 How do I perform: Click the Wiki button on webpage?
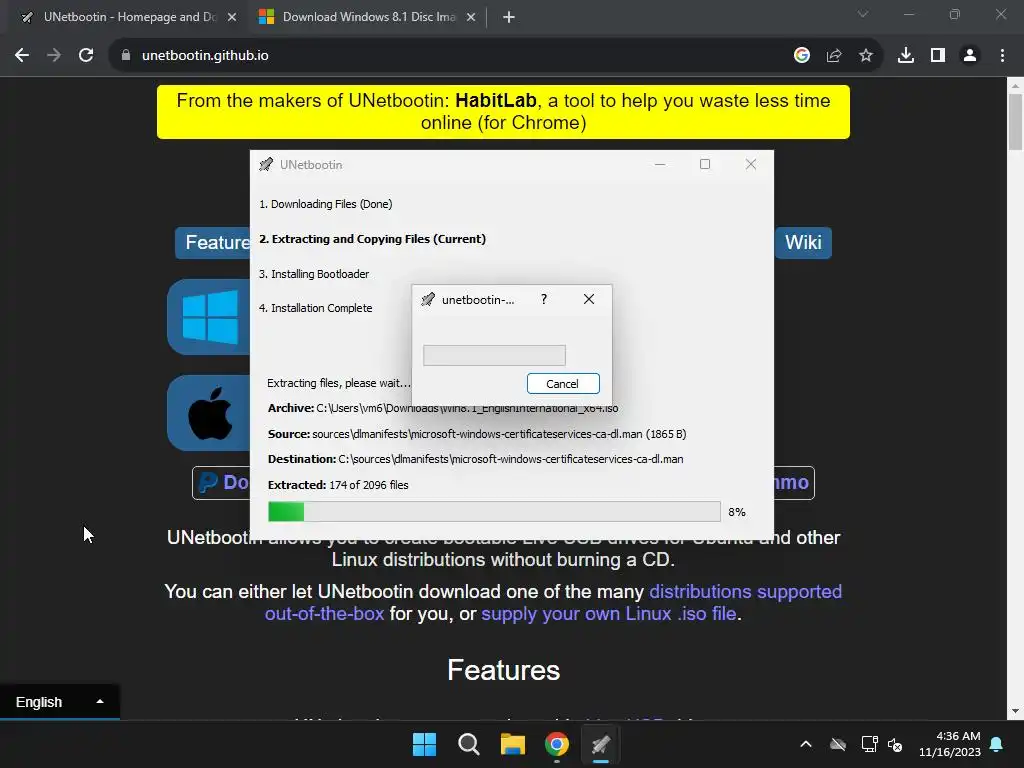pos(803,242)
